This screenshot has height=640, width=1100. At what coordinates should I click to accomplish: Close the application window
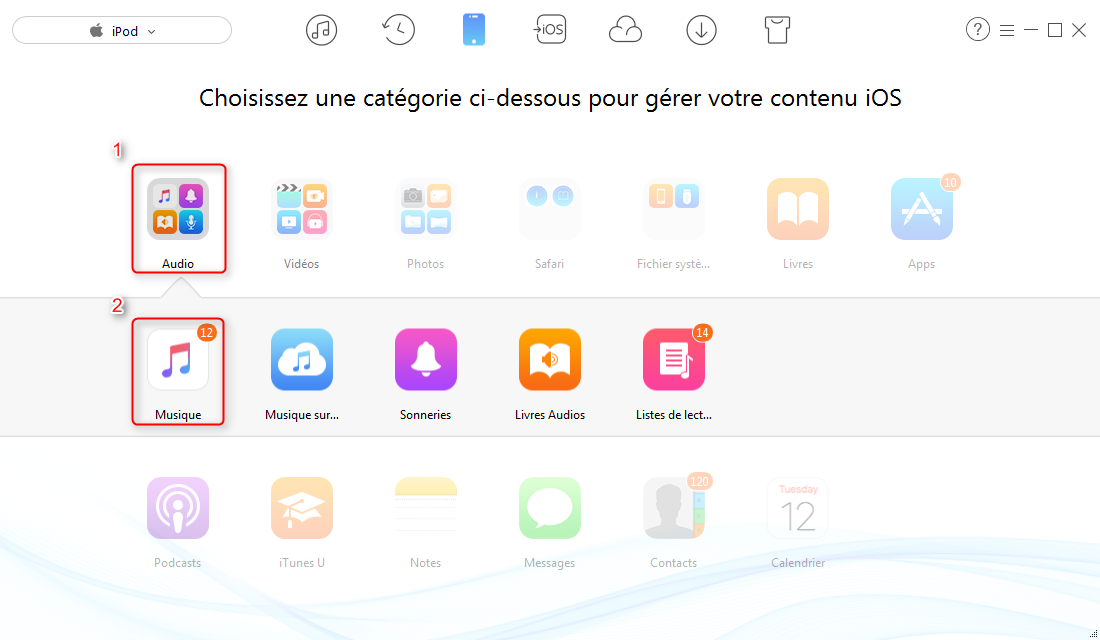[1079, 30]
